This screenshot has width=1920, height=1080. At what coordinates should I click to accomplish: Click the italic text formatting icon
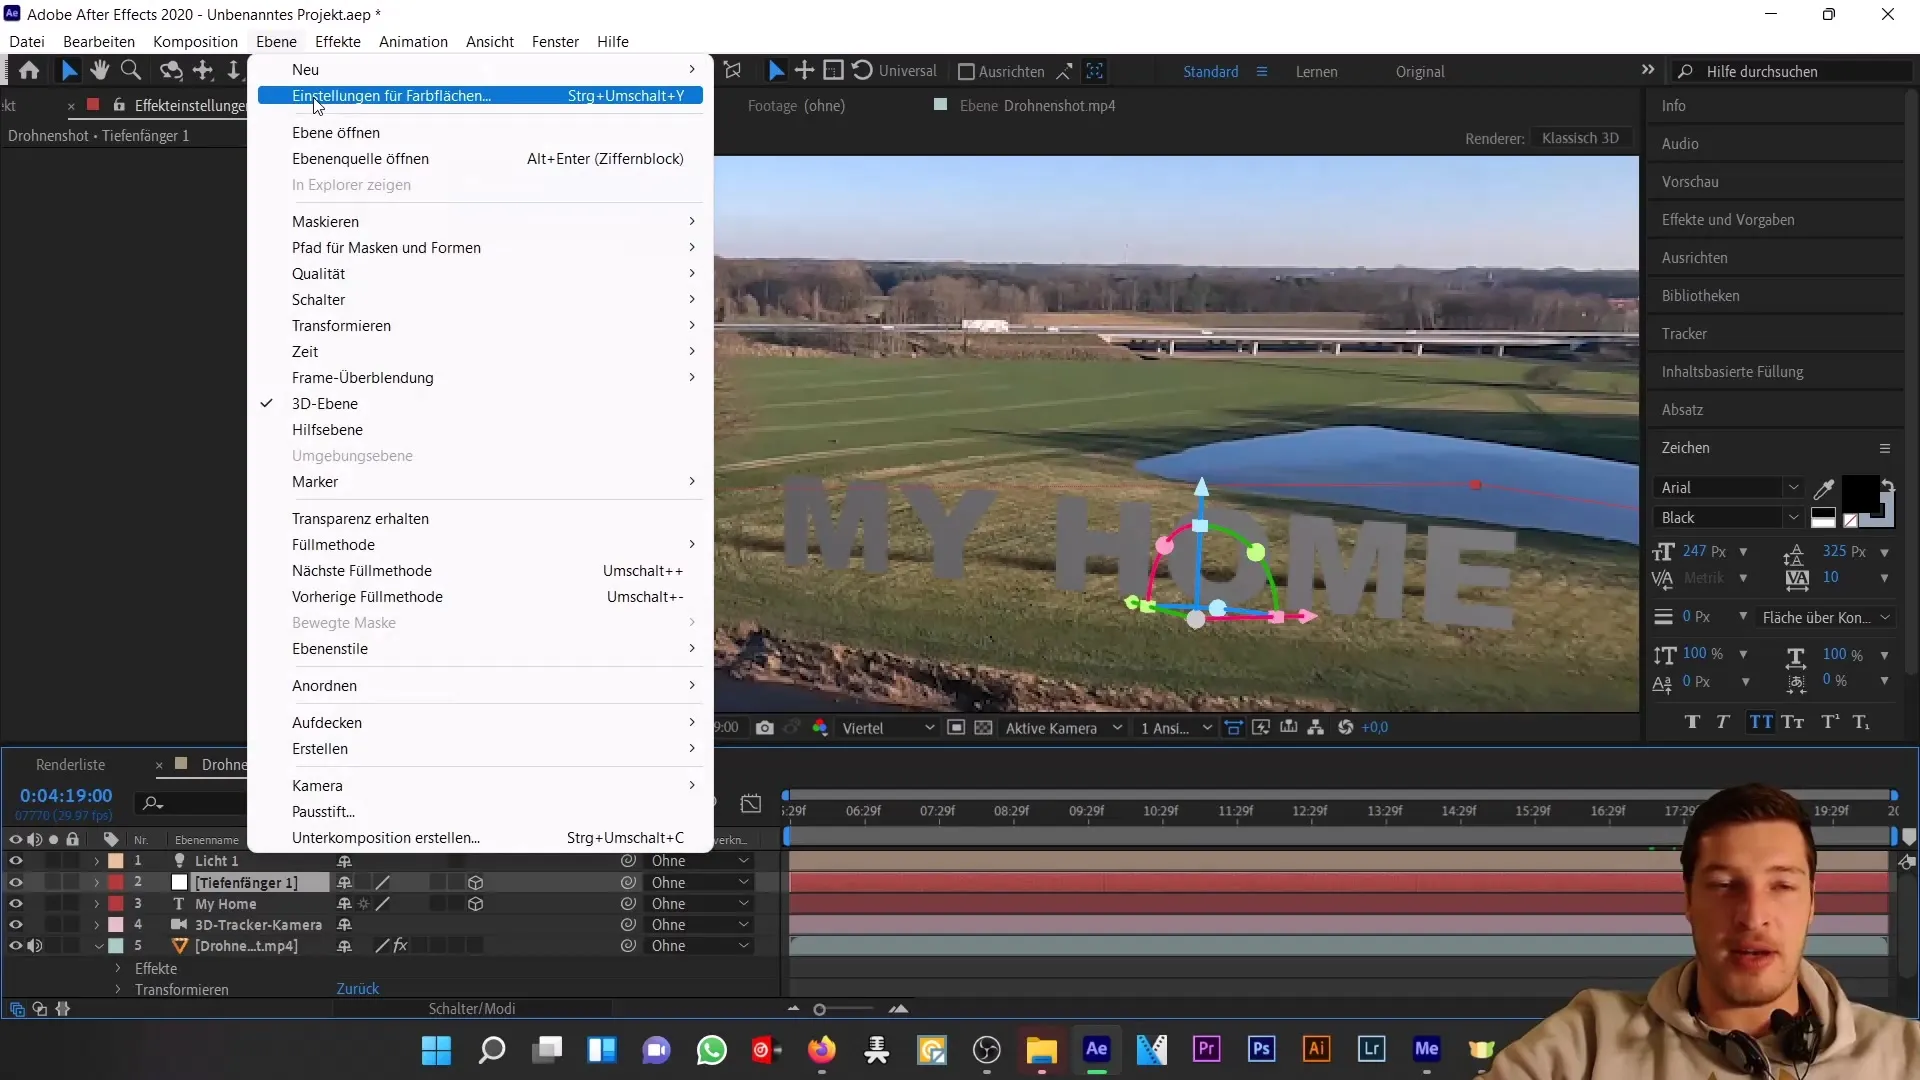tap(1722, 720)
